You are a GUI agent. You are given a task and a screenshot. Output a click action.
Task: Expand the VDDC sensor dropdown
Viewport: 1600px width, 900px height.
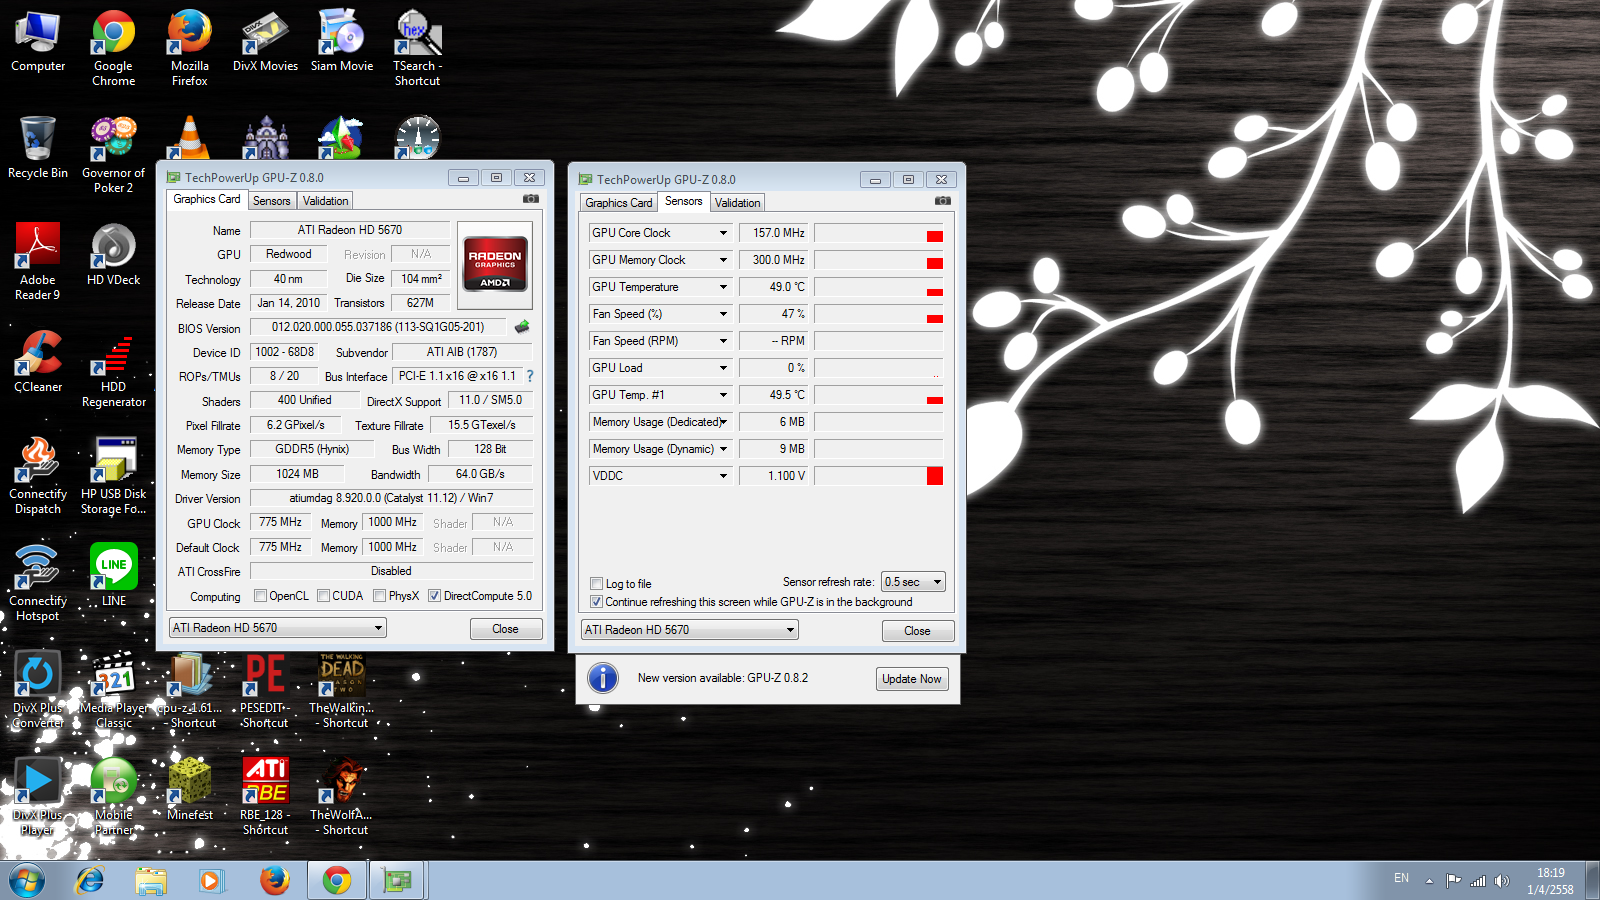point(724,476)
